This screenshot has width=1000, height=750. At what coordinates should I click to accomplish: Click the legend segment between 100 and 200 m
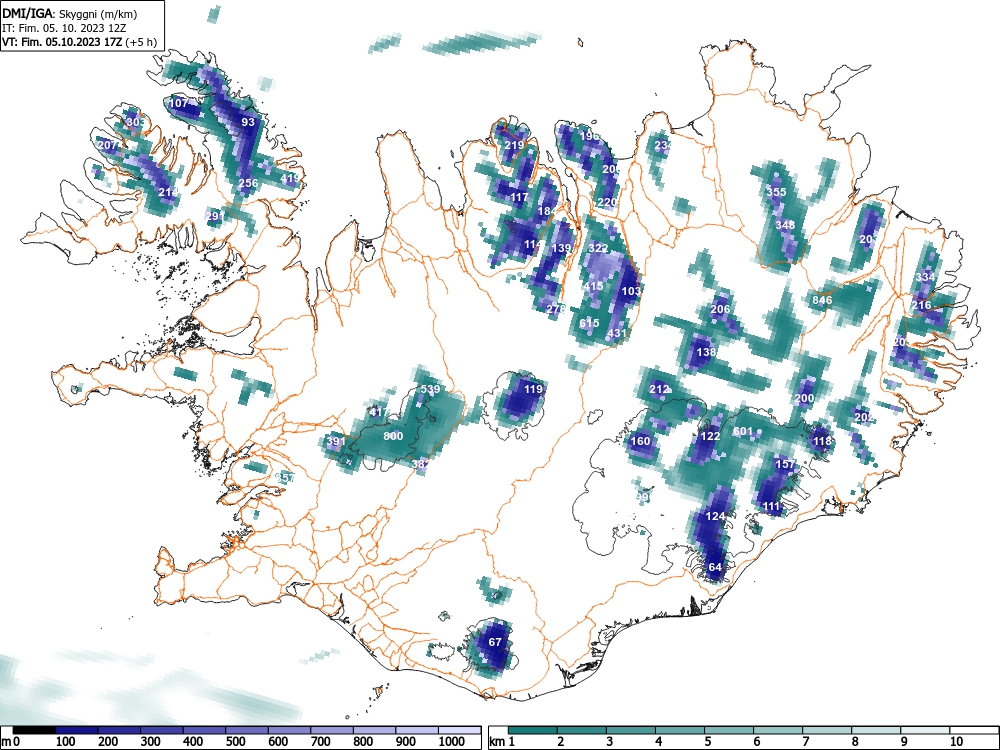[77, 730]
